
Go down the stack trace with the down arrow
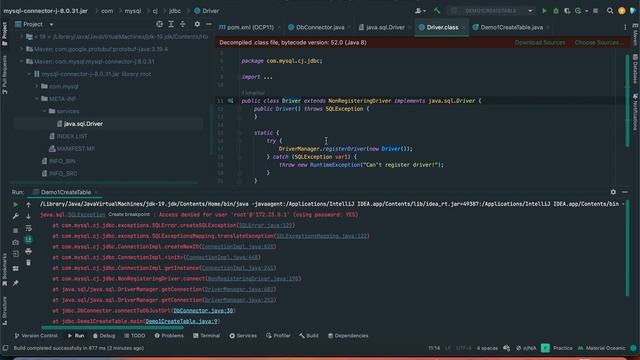tap(28, 216)
